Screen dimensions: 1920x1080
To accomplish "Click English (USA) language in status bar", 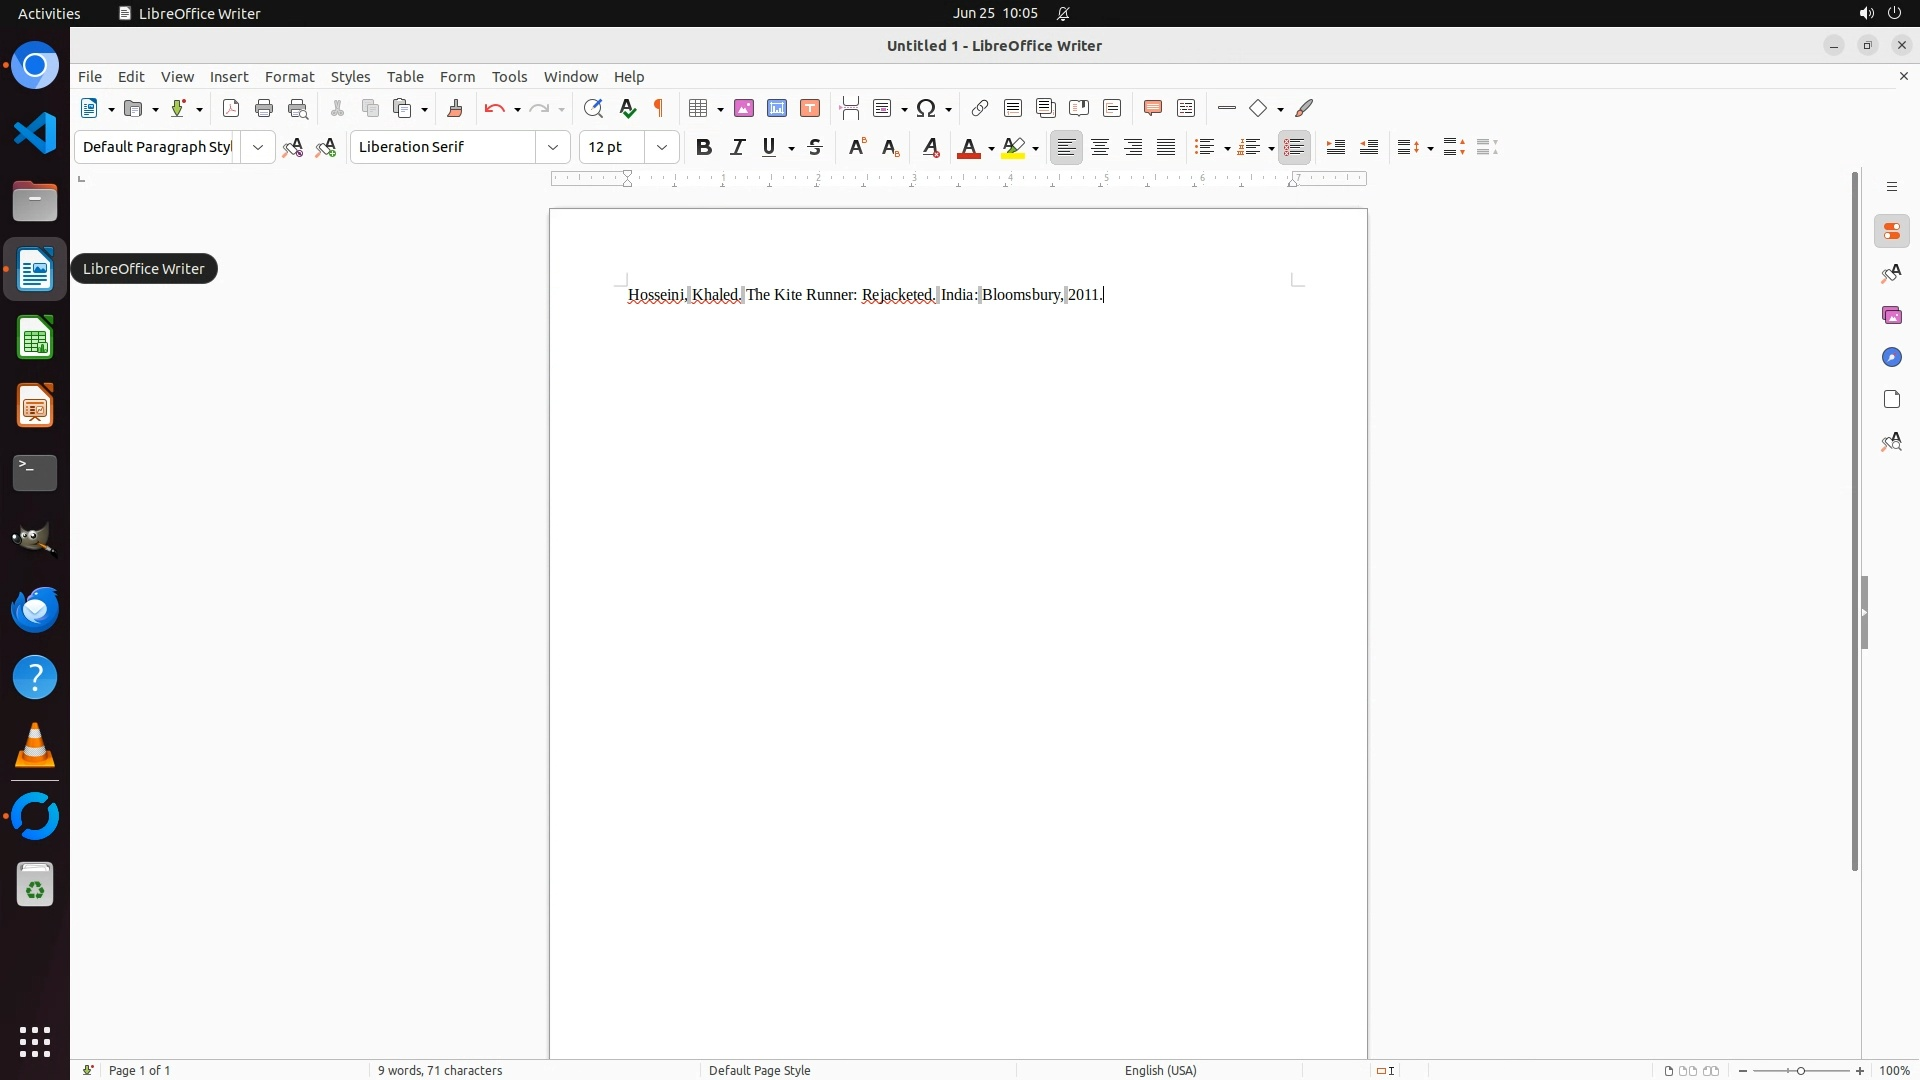I will [1160, 1070].
